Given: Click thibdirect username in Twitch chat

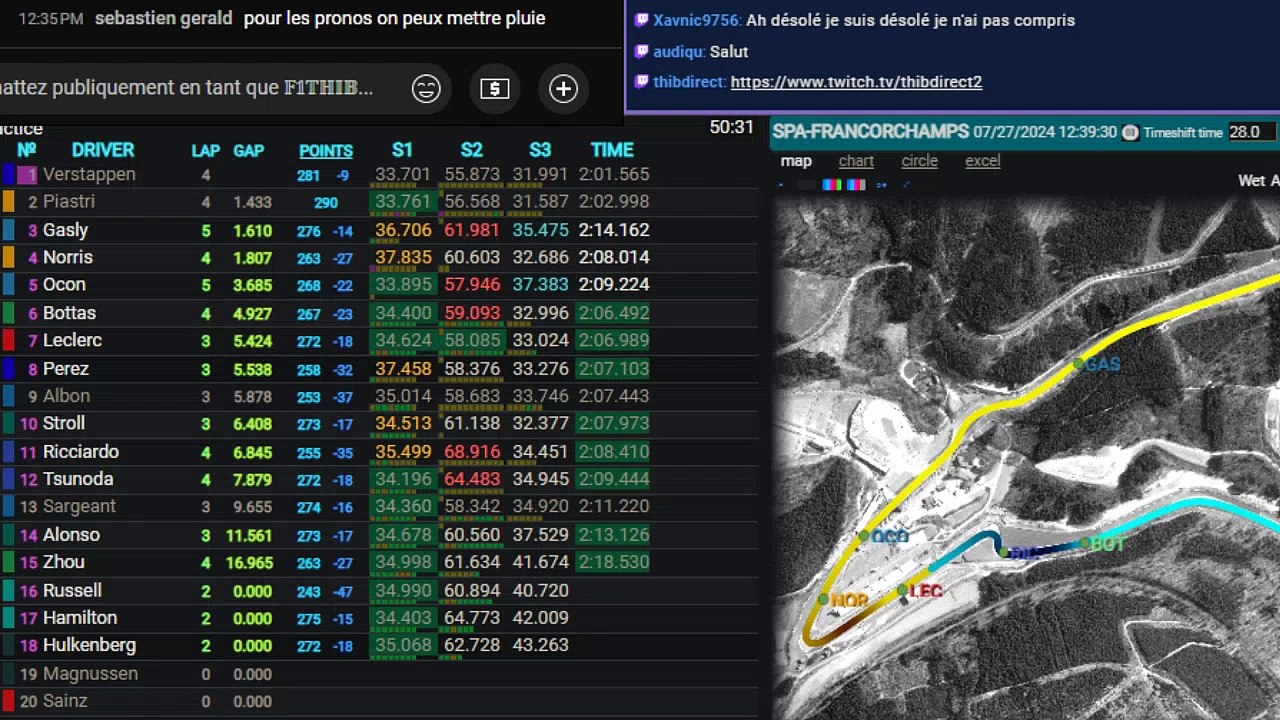Looking at the screenshot, I should [x=689, y=82].
